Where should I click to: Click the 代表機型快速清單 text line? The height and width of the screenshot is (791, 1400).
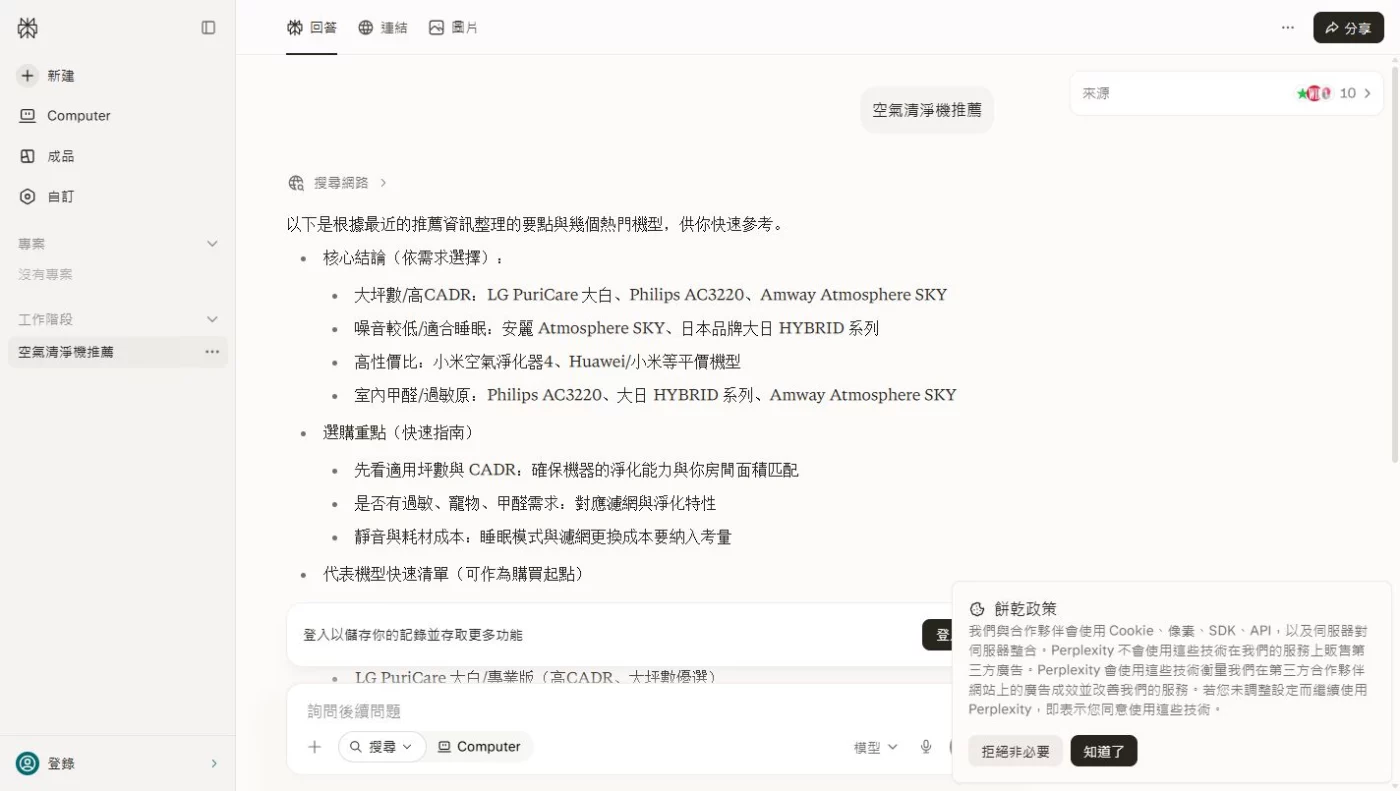453,574
